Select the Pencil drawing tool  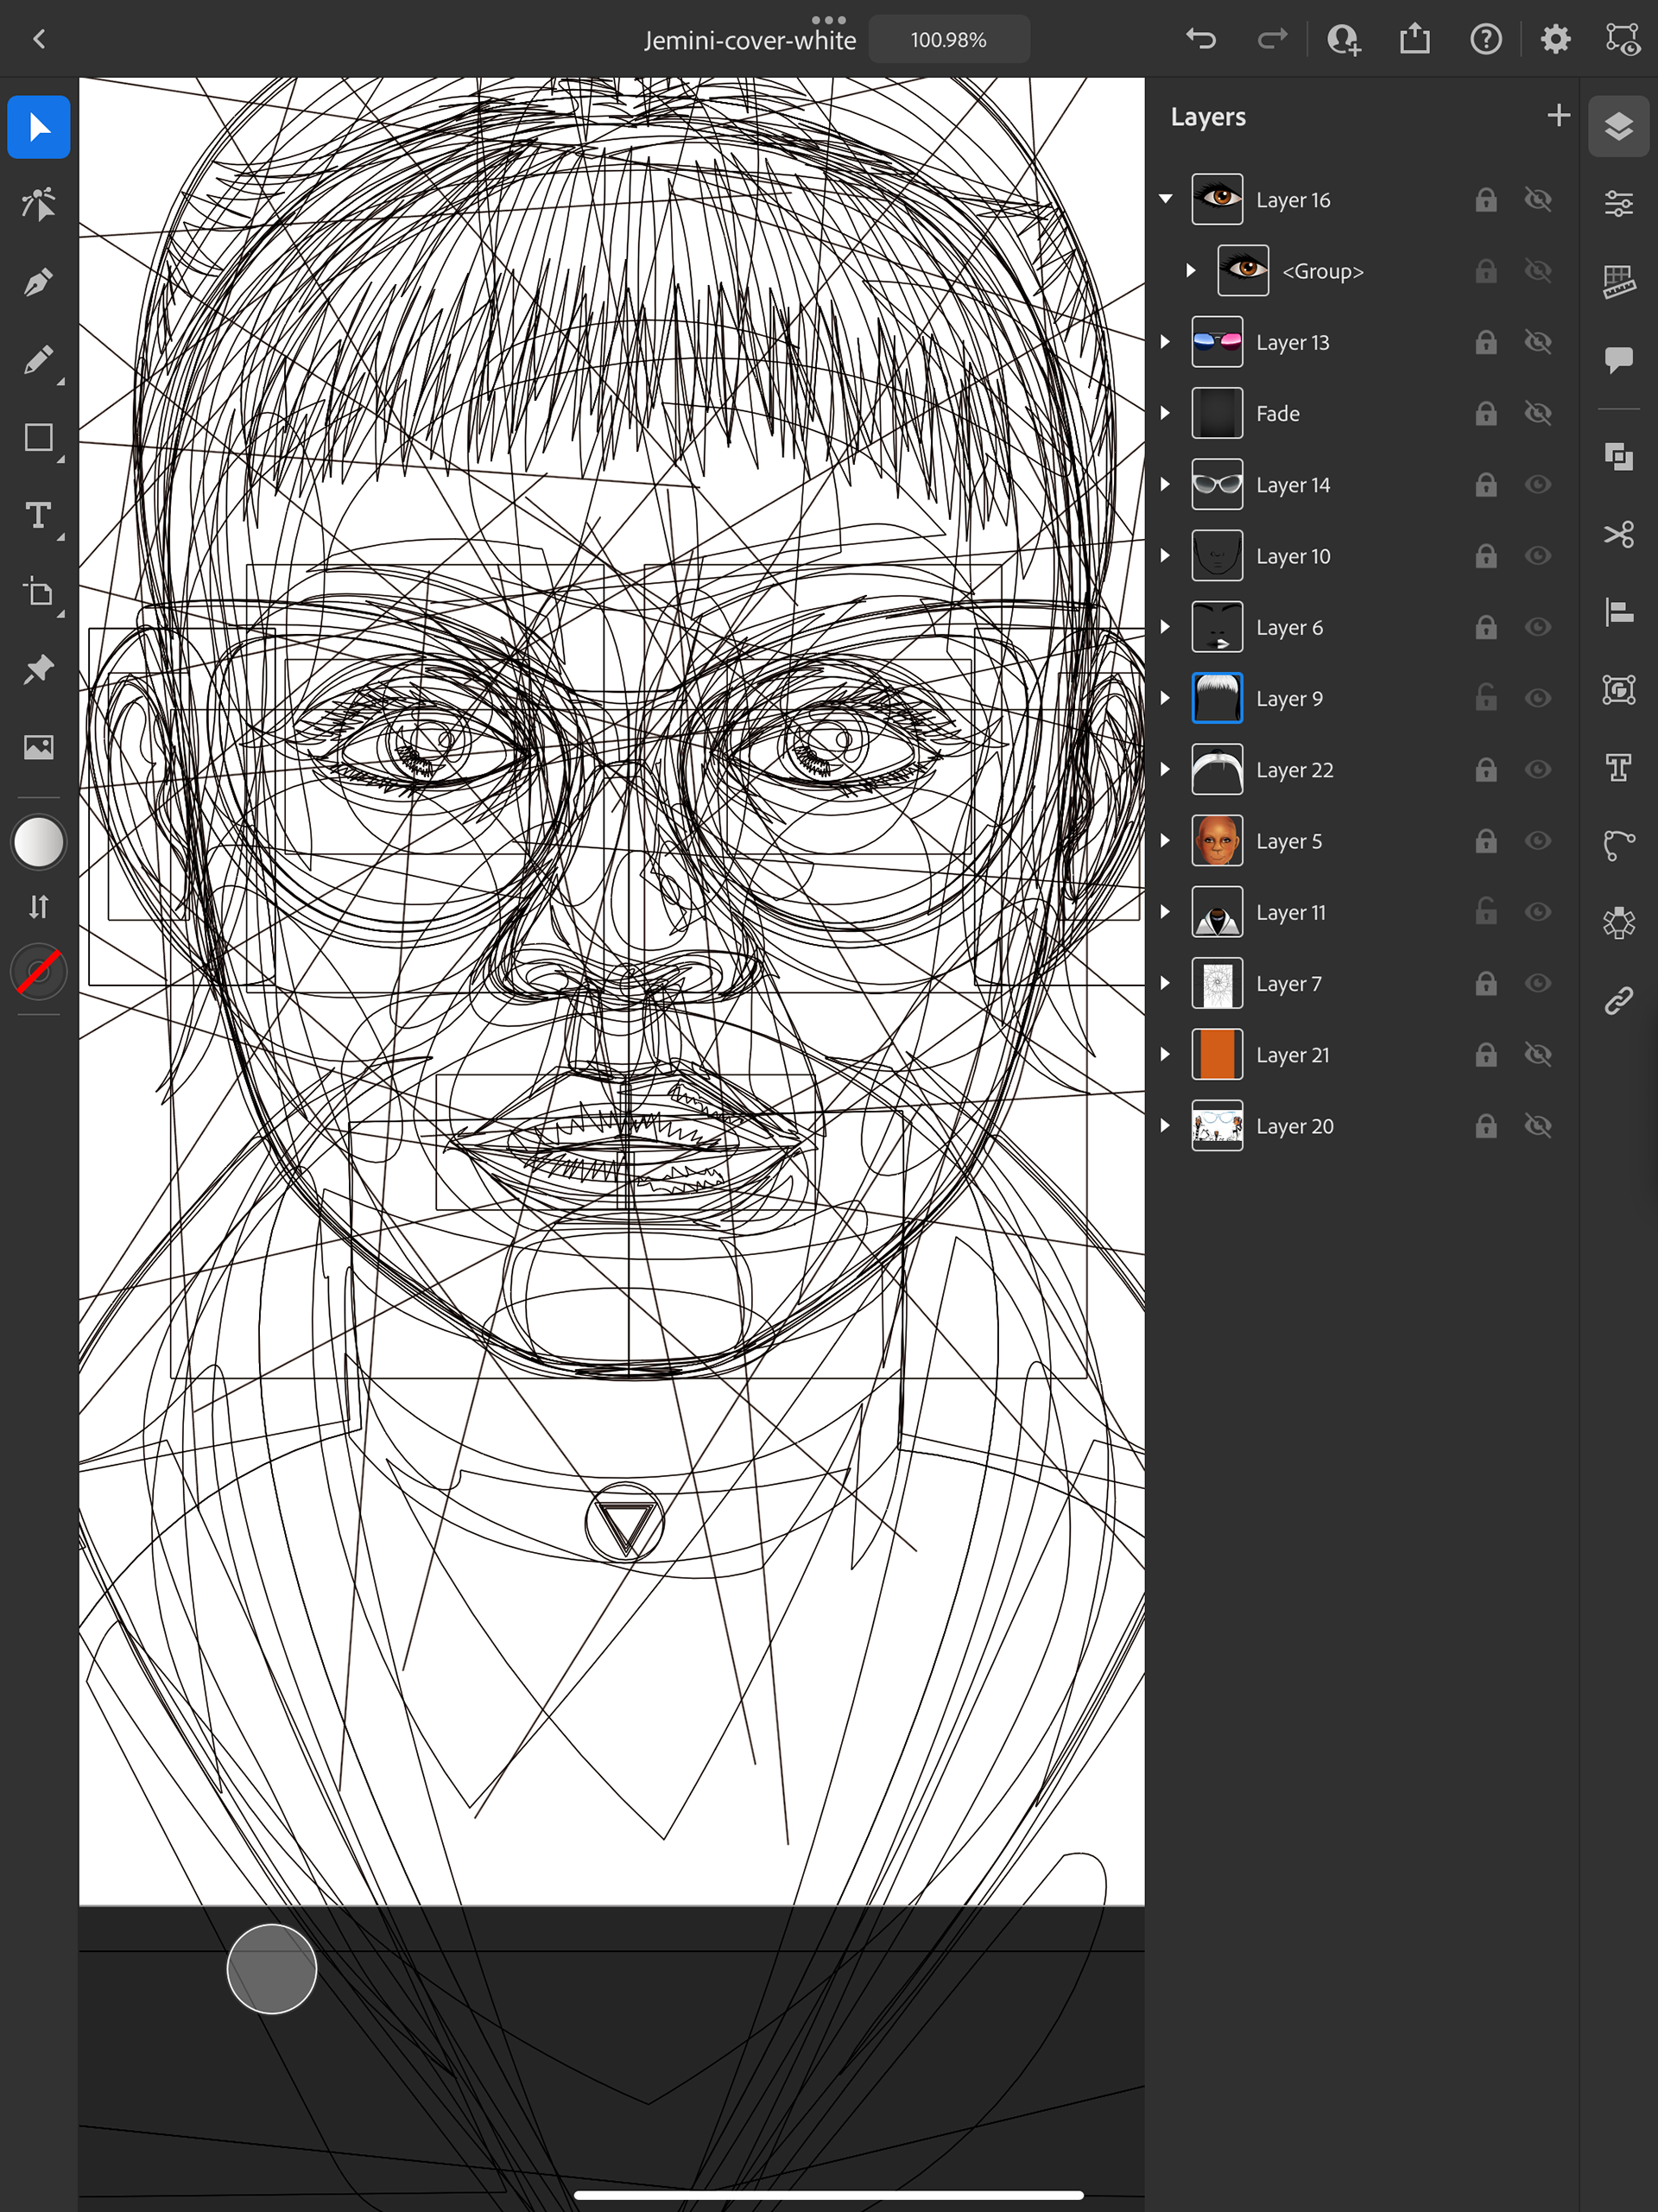pos(38,360)
